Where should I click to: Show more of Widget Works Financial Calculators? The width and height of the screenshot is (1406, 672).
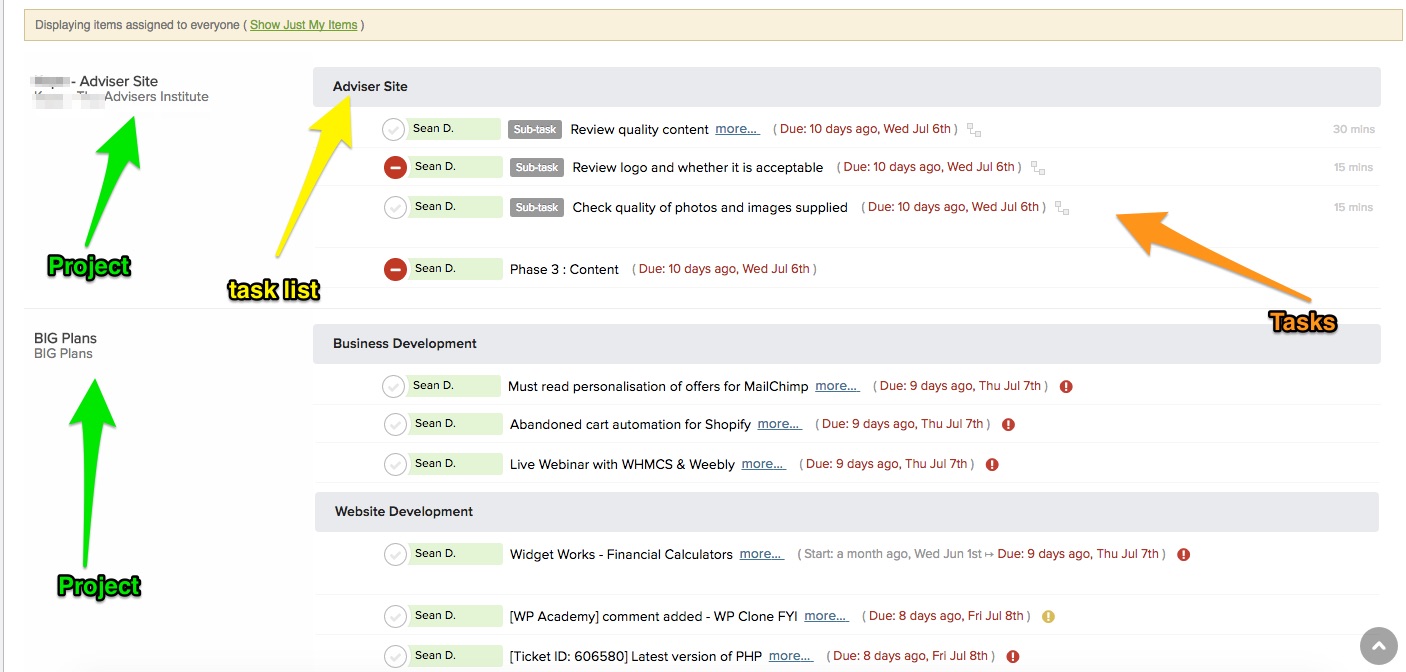[x=761, y=554]
